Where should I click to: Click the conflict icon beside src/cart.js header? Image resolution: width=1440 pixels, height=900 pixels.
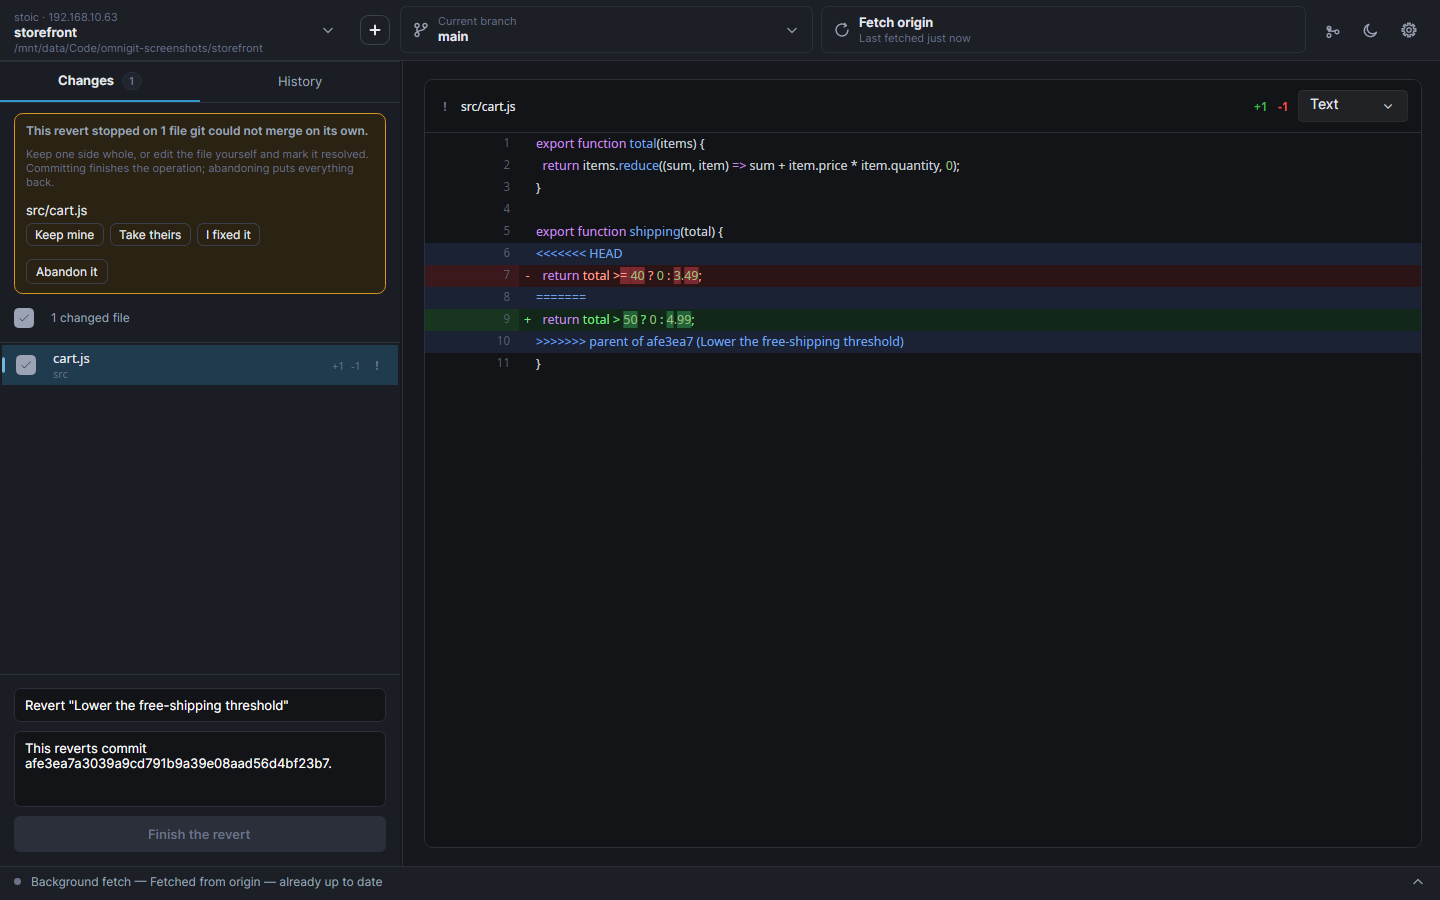pyautogui.click(x=445, y=106)
